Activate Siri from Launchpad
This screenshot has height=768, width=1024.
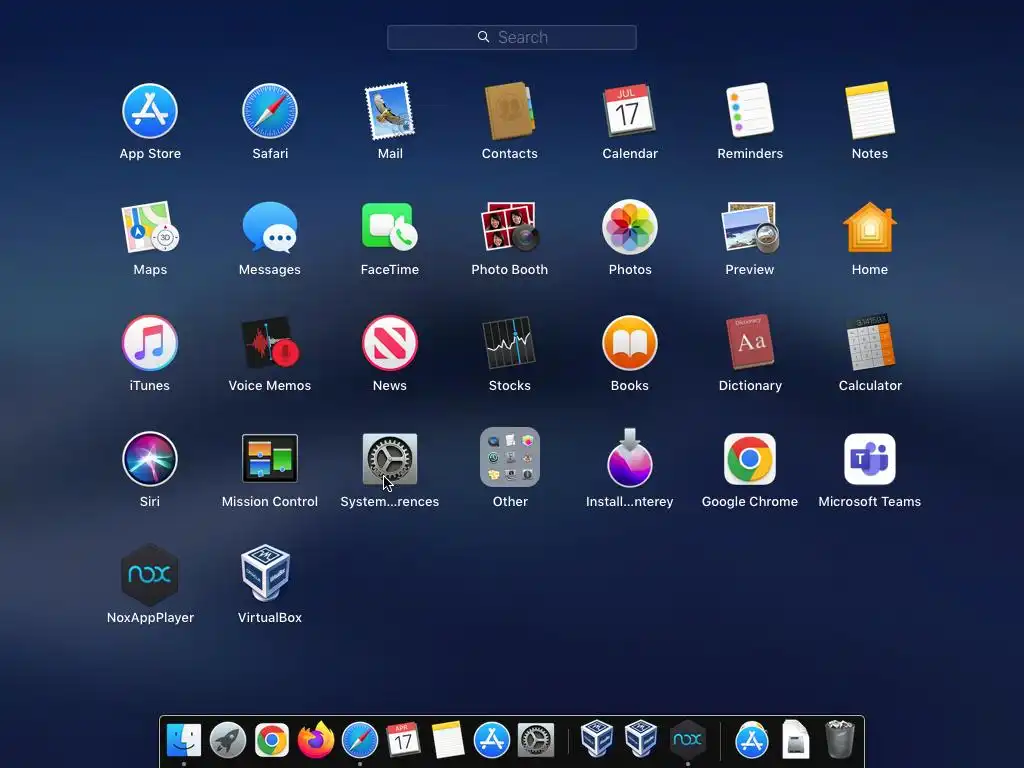click(150, 459)
